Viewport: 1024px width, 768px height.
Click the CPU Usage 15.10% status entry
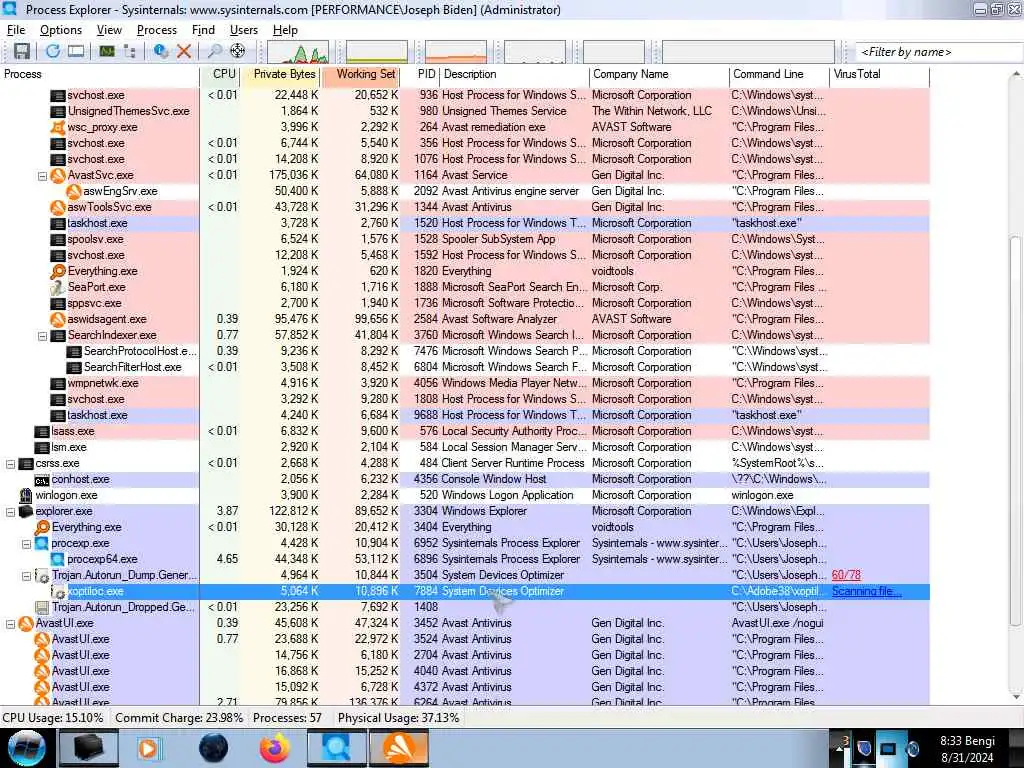[x=54, y=718]
